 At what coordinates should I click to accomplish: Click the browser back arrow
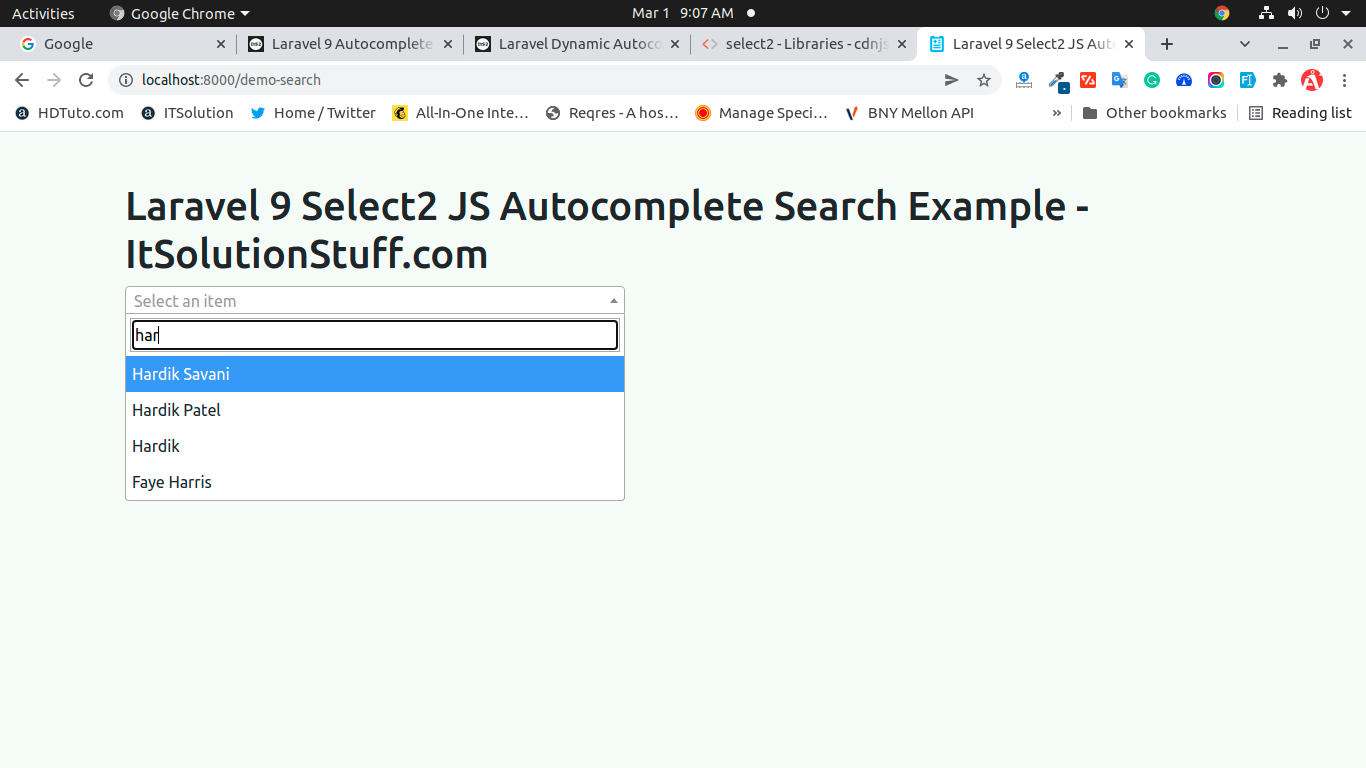coord(22,80)
